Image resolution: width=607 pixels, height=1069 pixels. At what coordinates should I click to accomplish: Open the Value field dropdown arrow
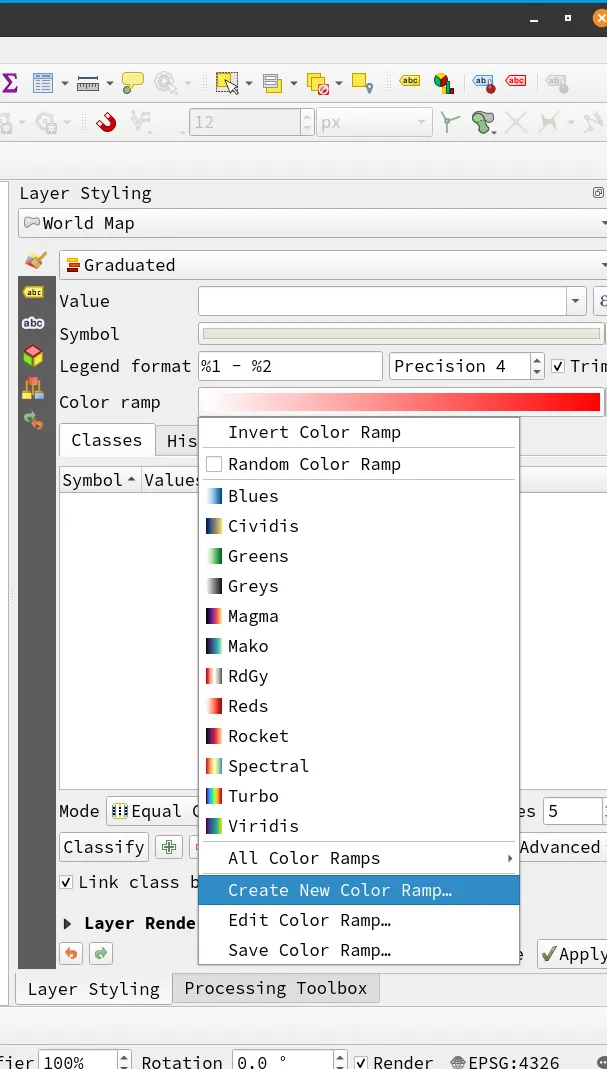coord(576,301)
